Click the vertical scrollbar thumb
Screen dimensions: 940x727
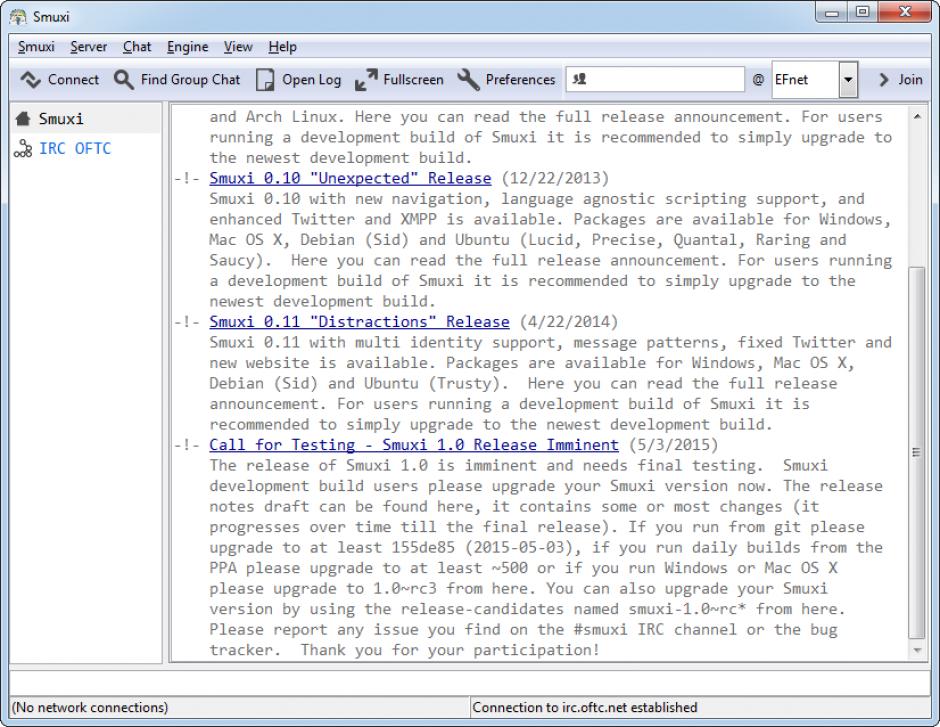917,453
